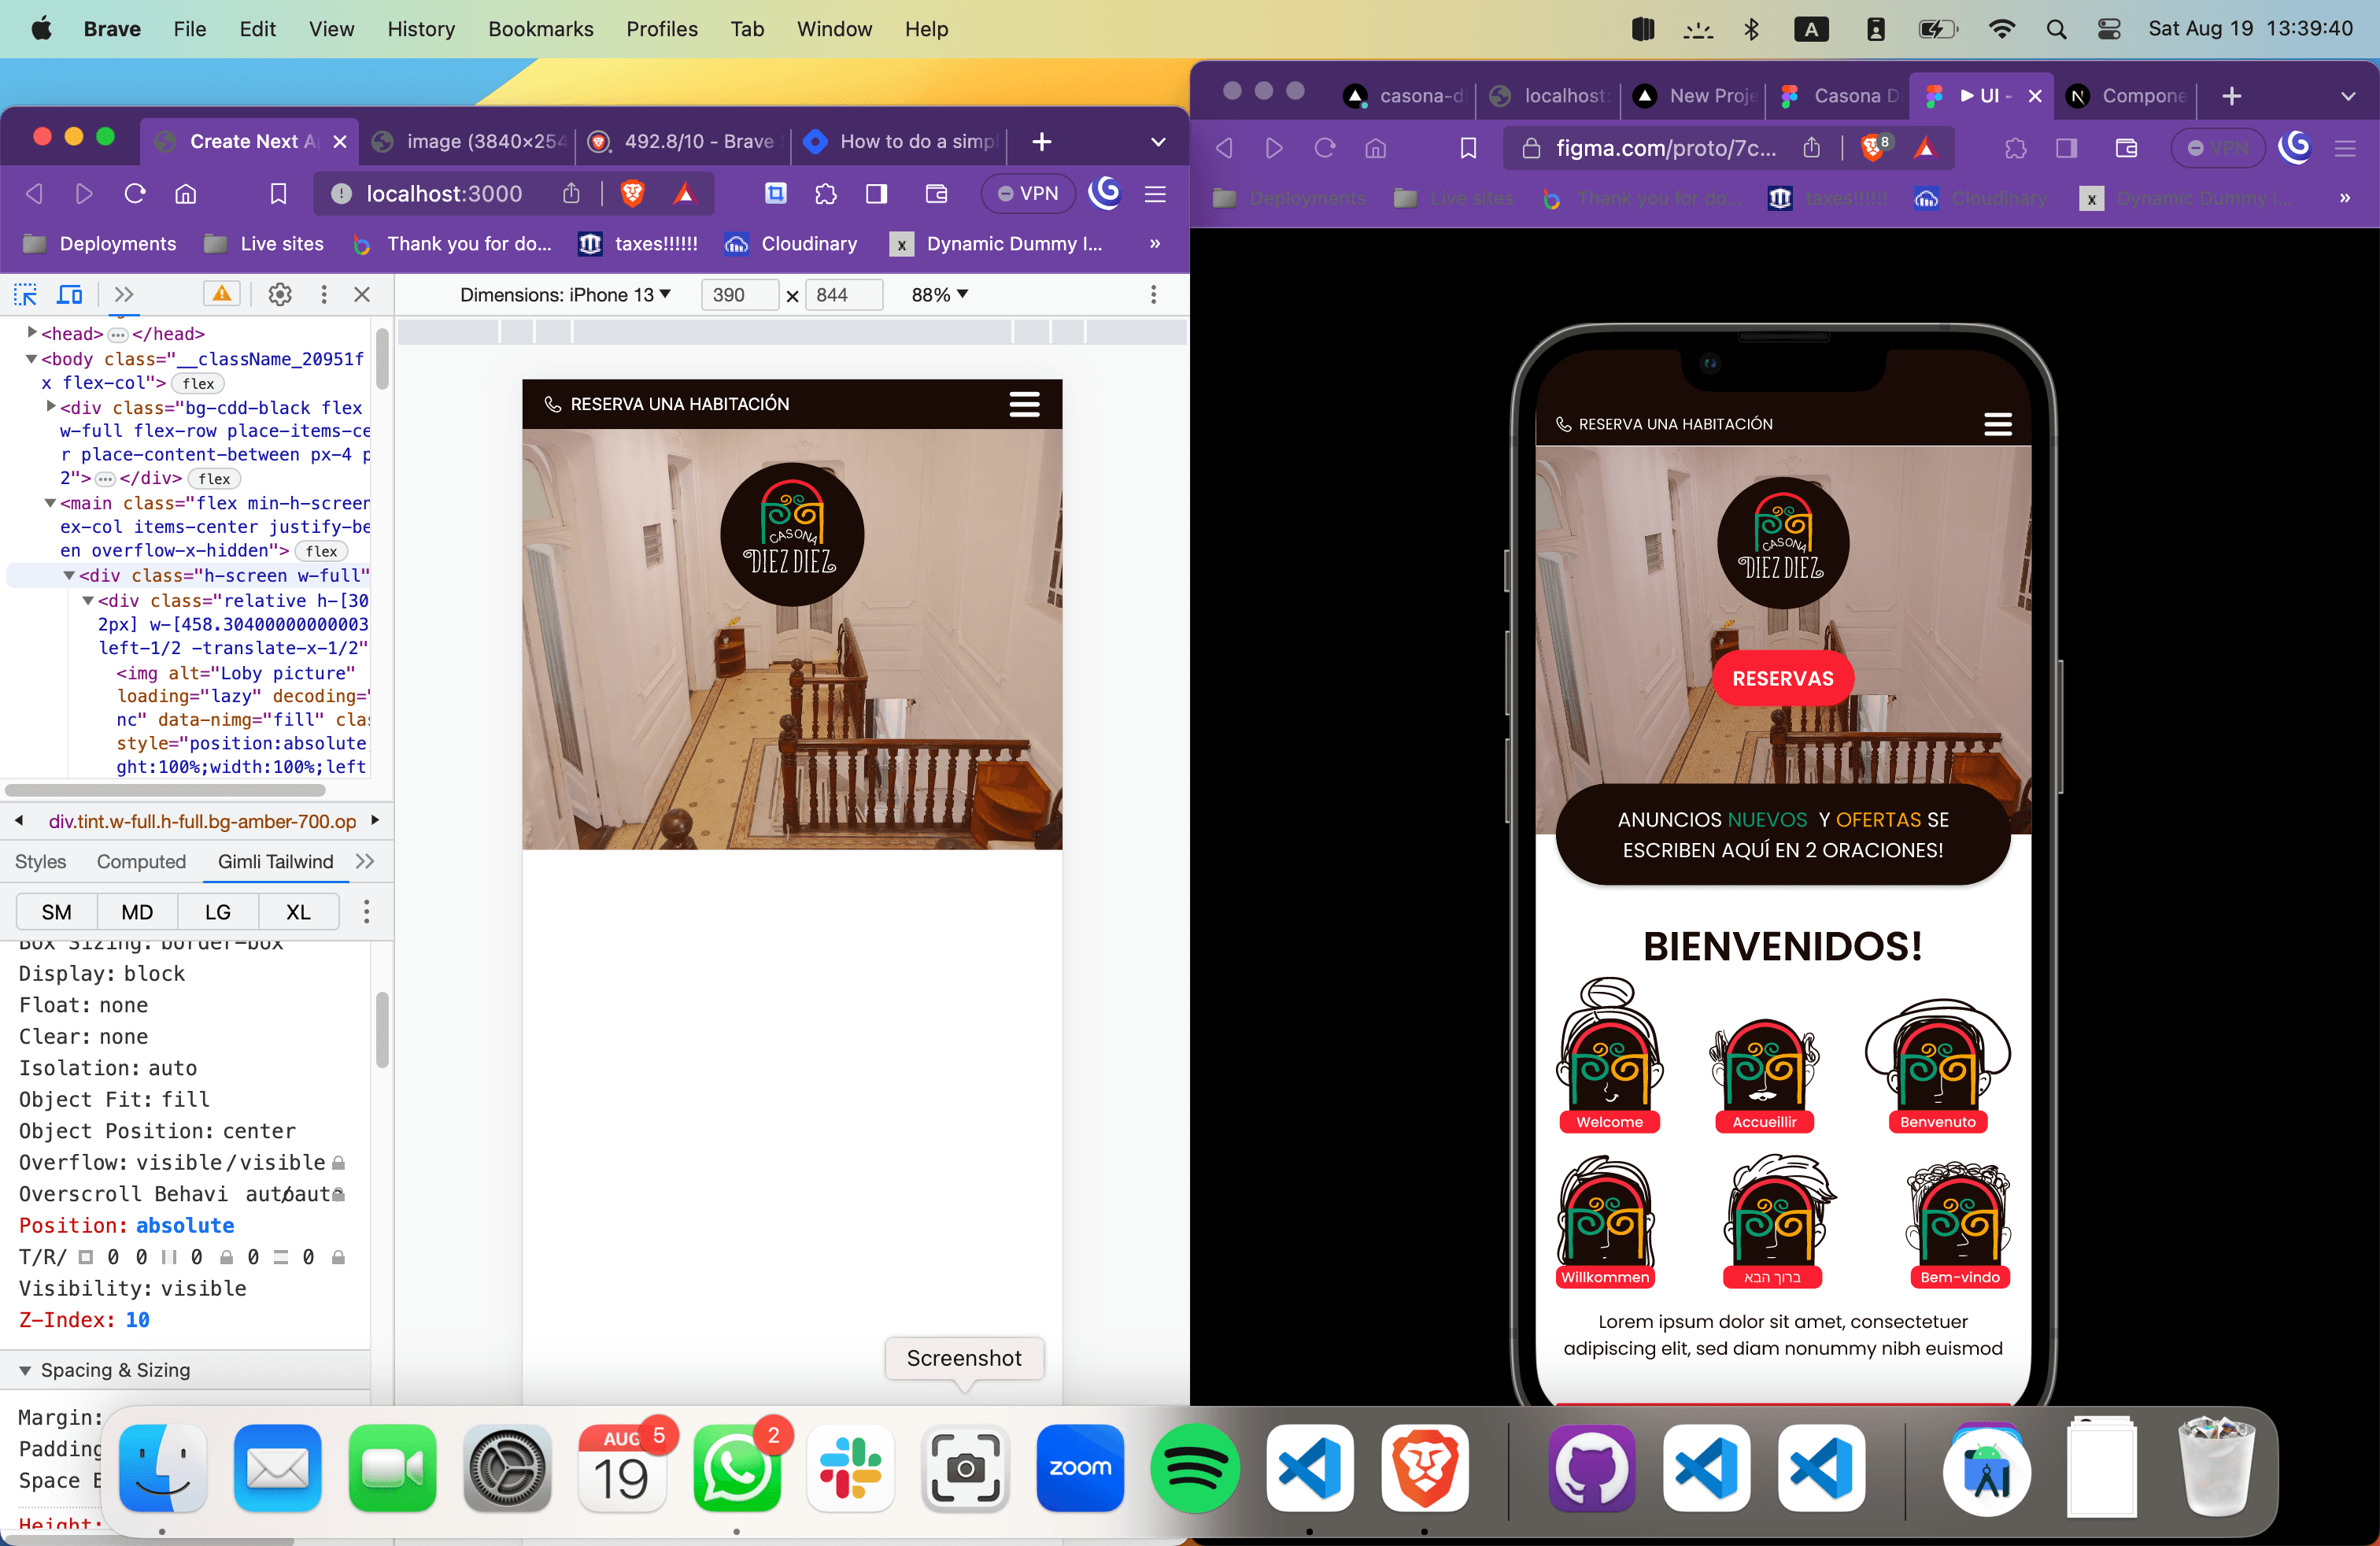Reload the localhost:3000 page
2380x1546 pixels.
click(x=135, y=193)
